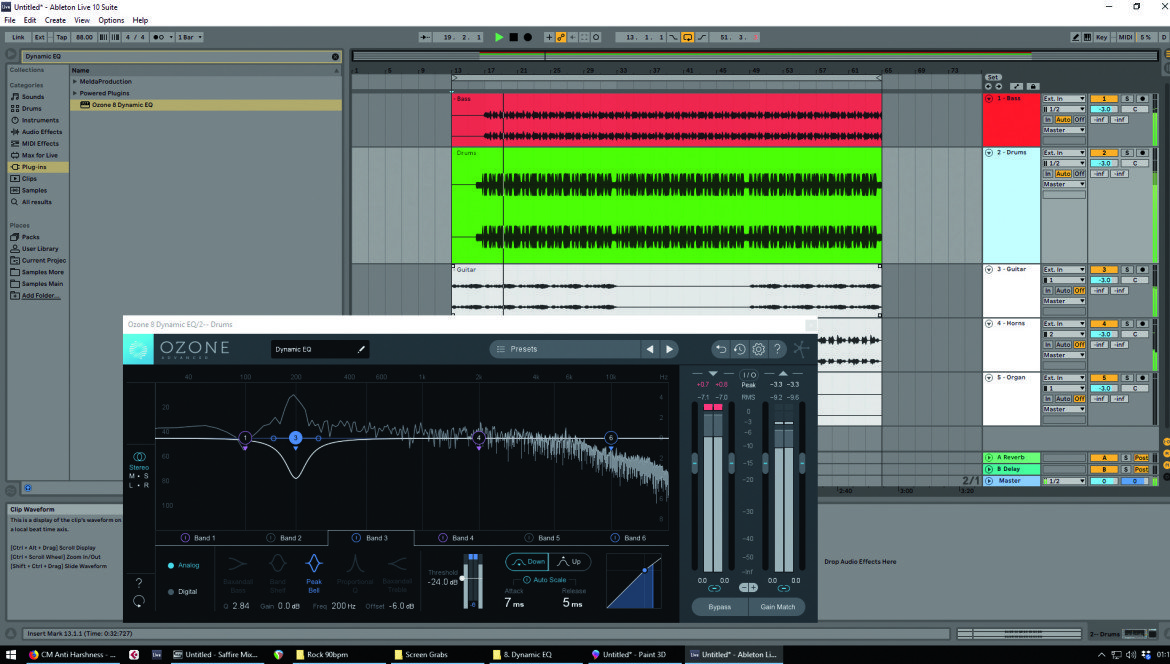Rename the Dynamic EQ preset with the pencil

(x=361, y=349)
